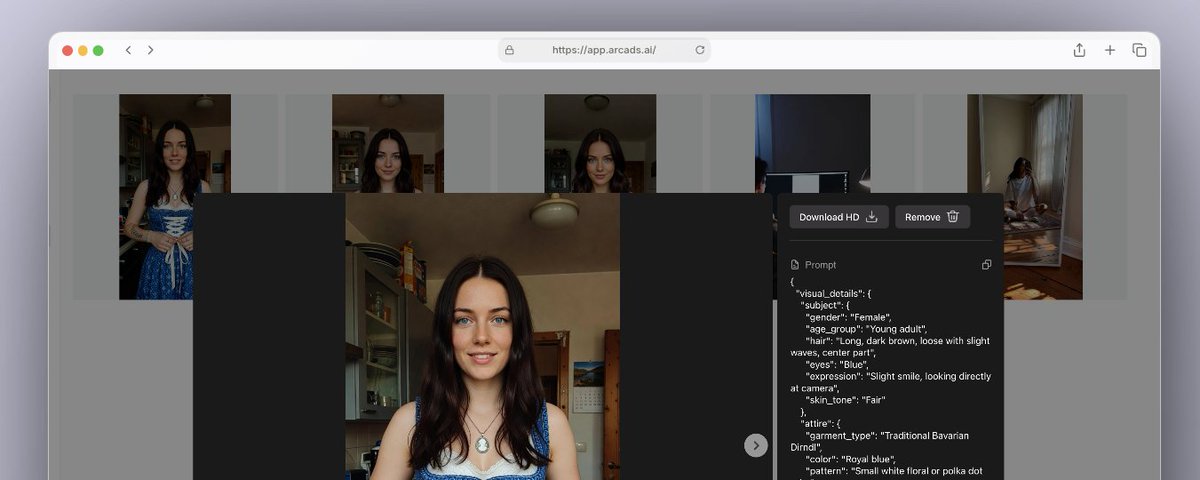Show the tab overview icon

pos(1139,50)
